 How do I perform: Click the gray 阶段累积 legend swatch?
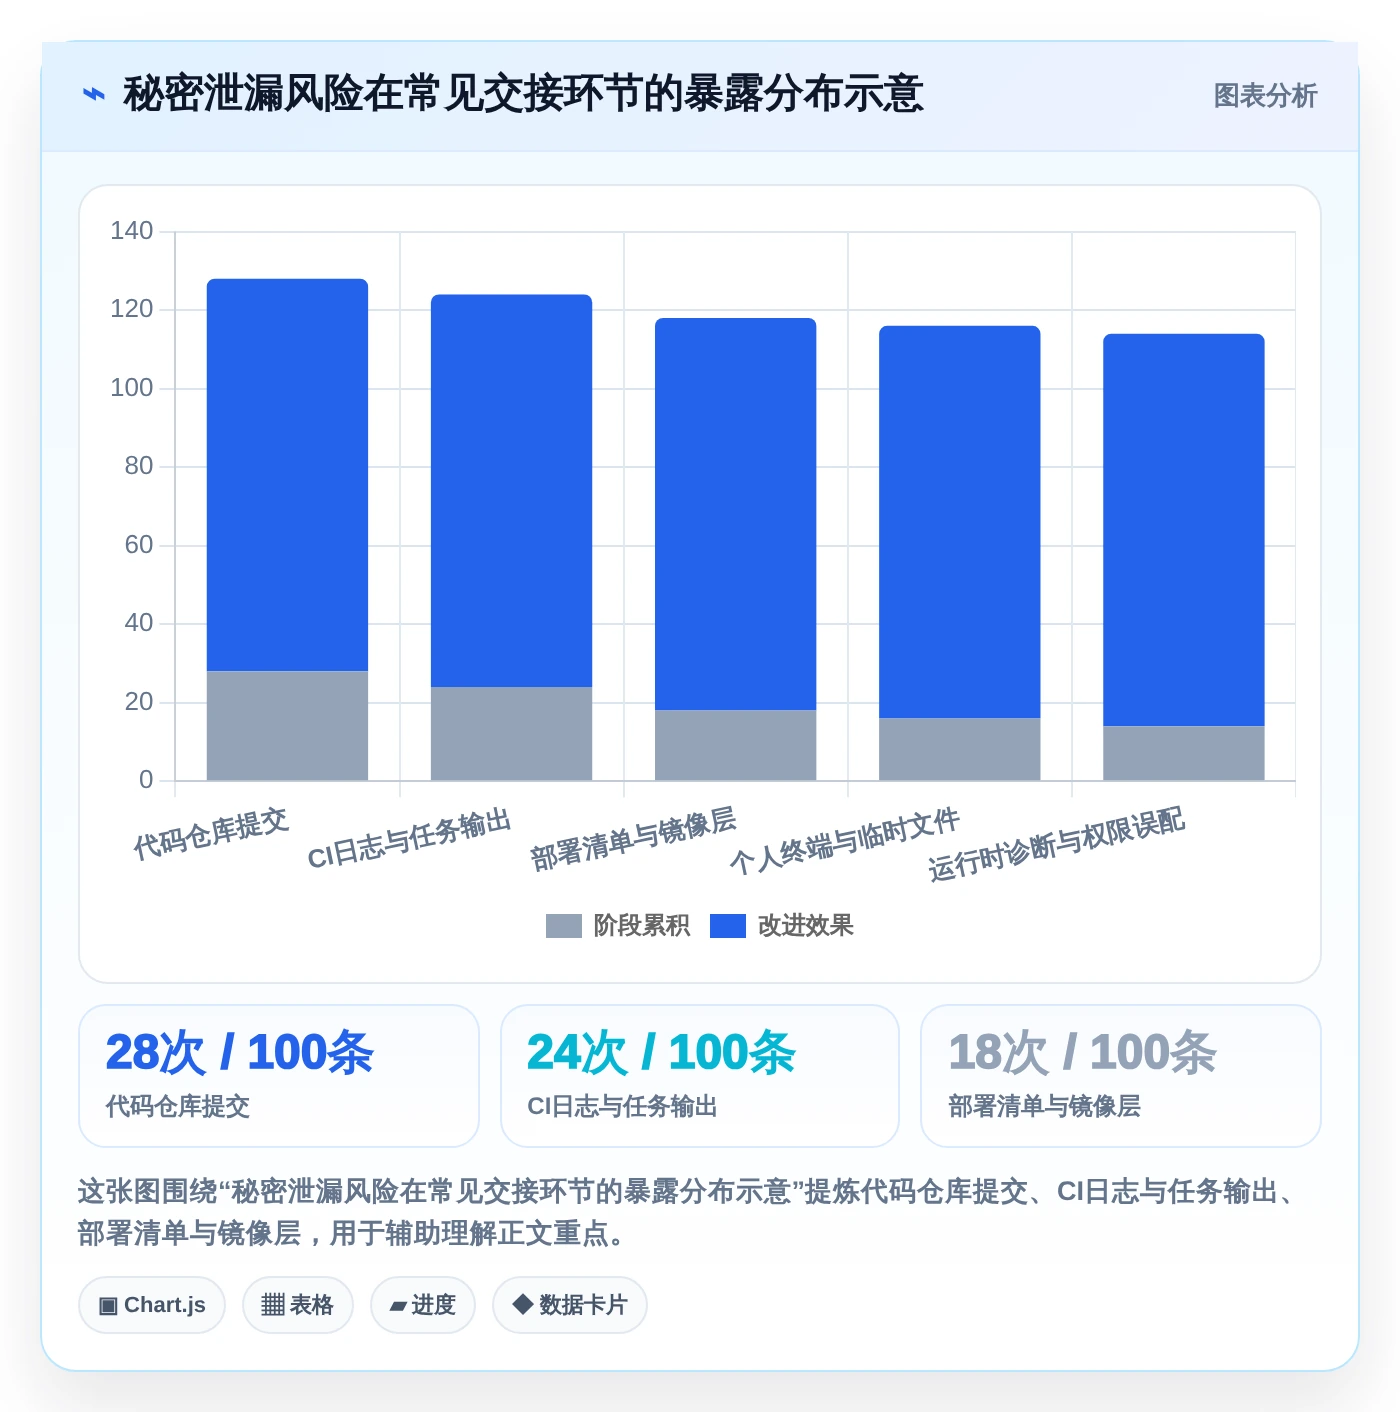pos(564,926)
